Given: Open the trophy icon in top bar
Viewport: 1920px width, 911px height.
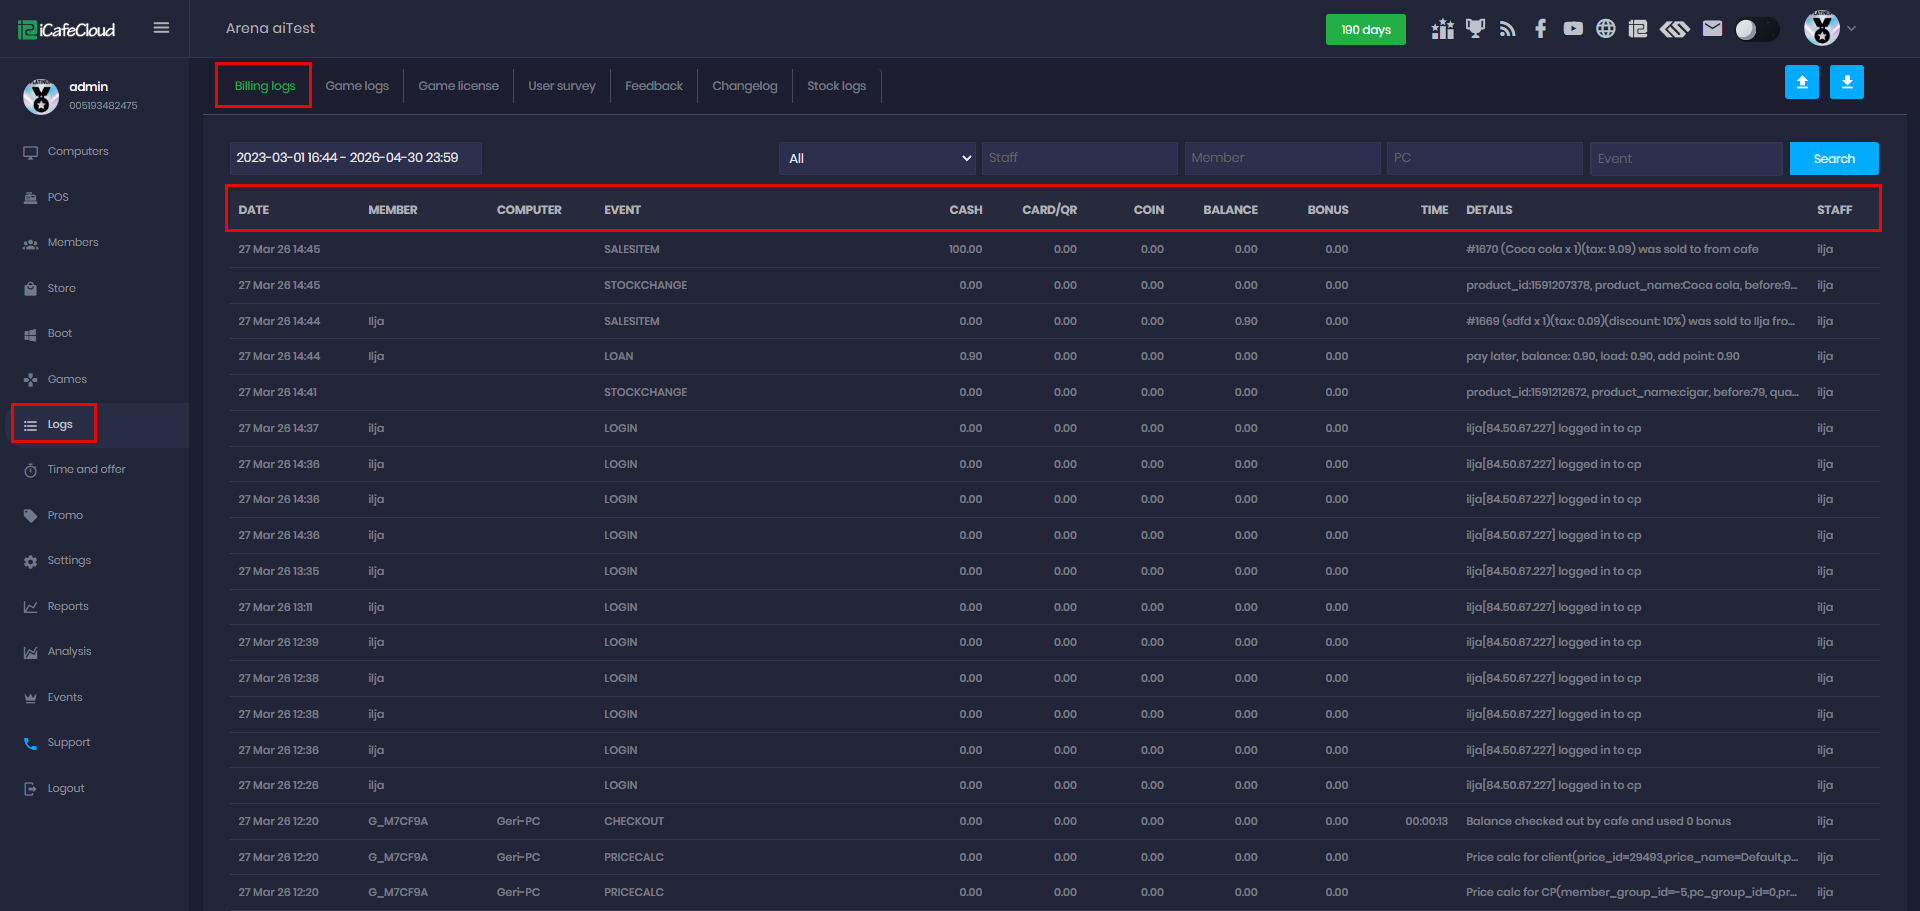Looking at the screenshot, I should click(1475, 29).
